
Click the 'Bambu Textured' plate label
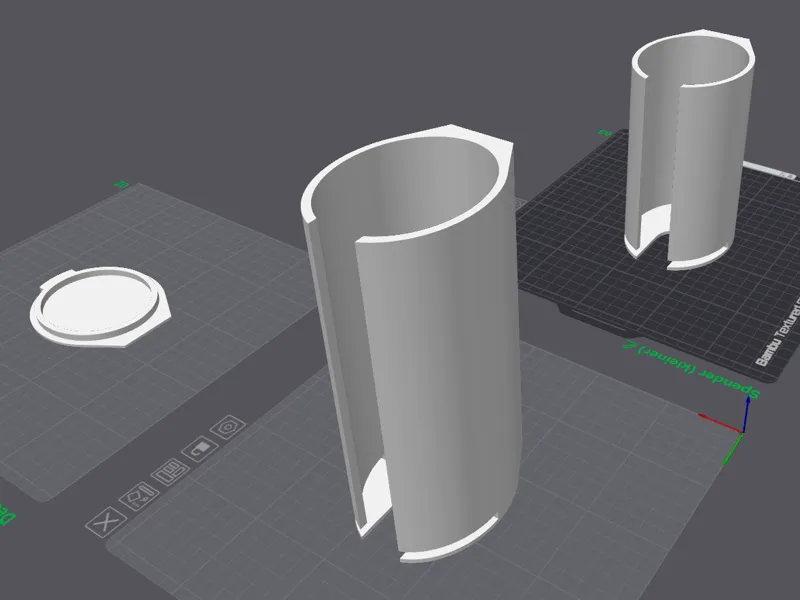point(777,333)
